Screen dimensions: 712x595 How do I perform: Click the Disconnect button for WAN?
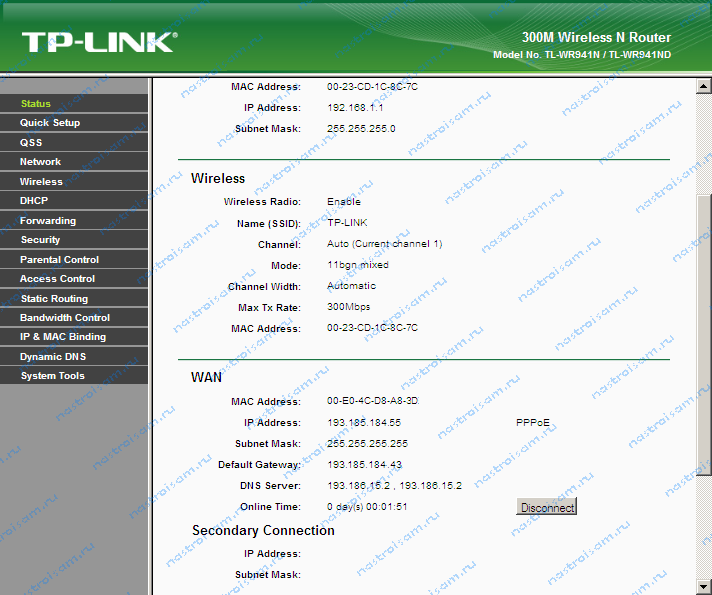[547, 507]
